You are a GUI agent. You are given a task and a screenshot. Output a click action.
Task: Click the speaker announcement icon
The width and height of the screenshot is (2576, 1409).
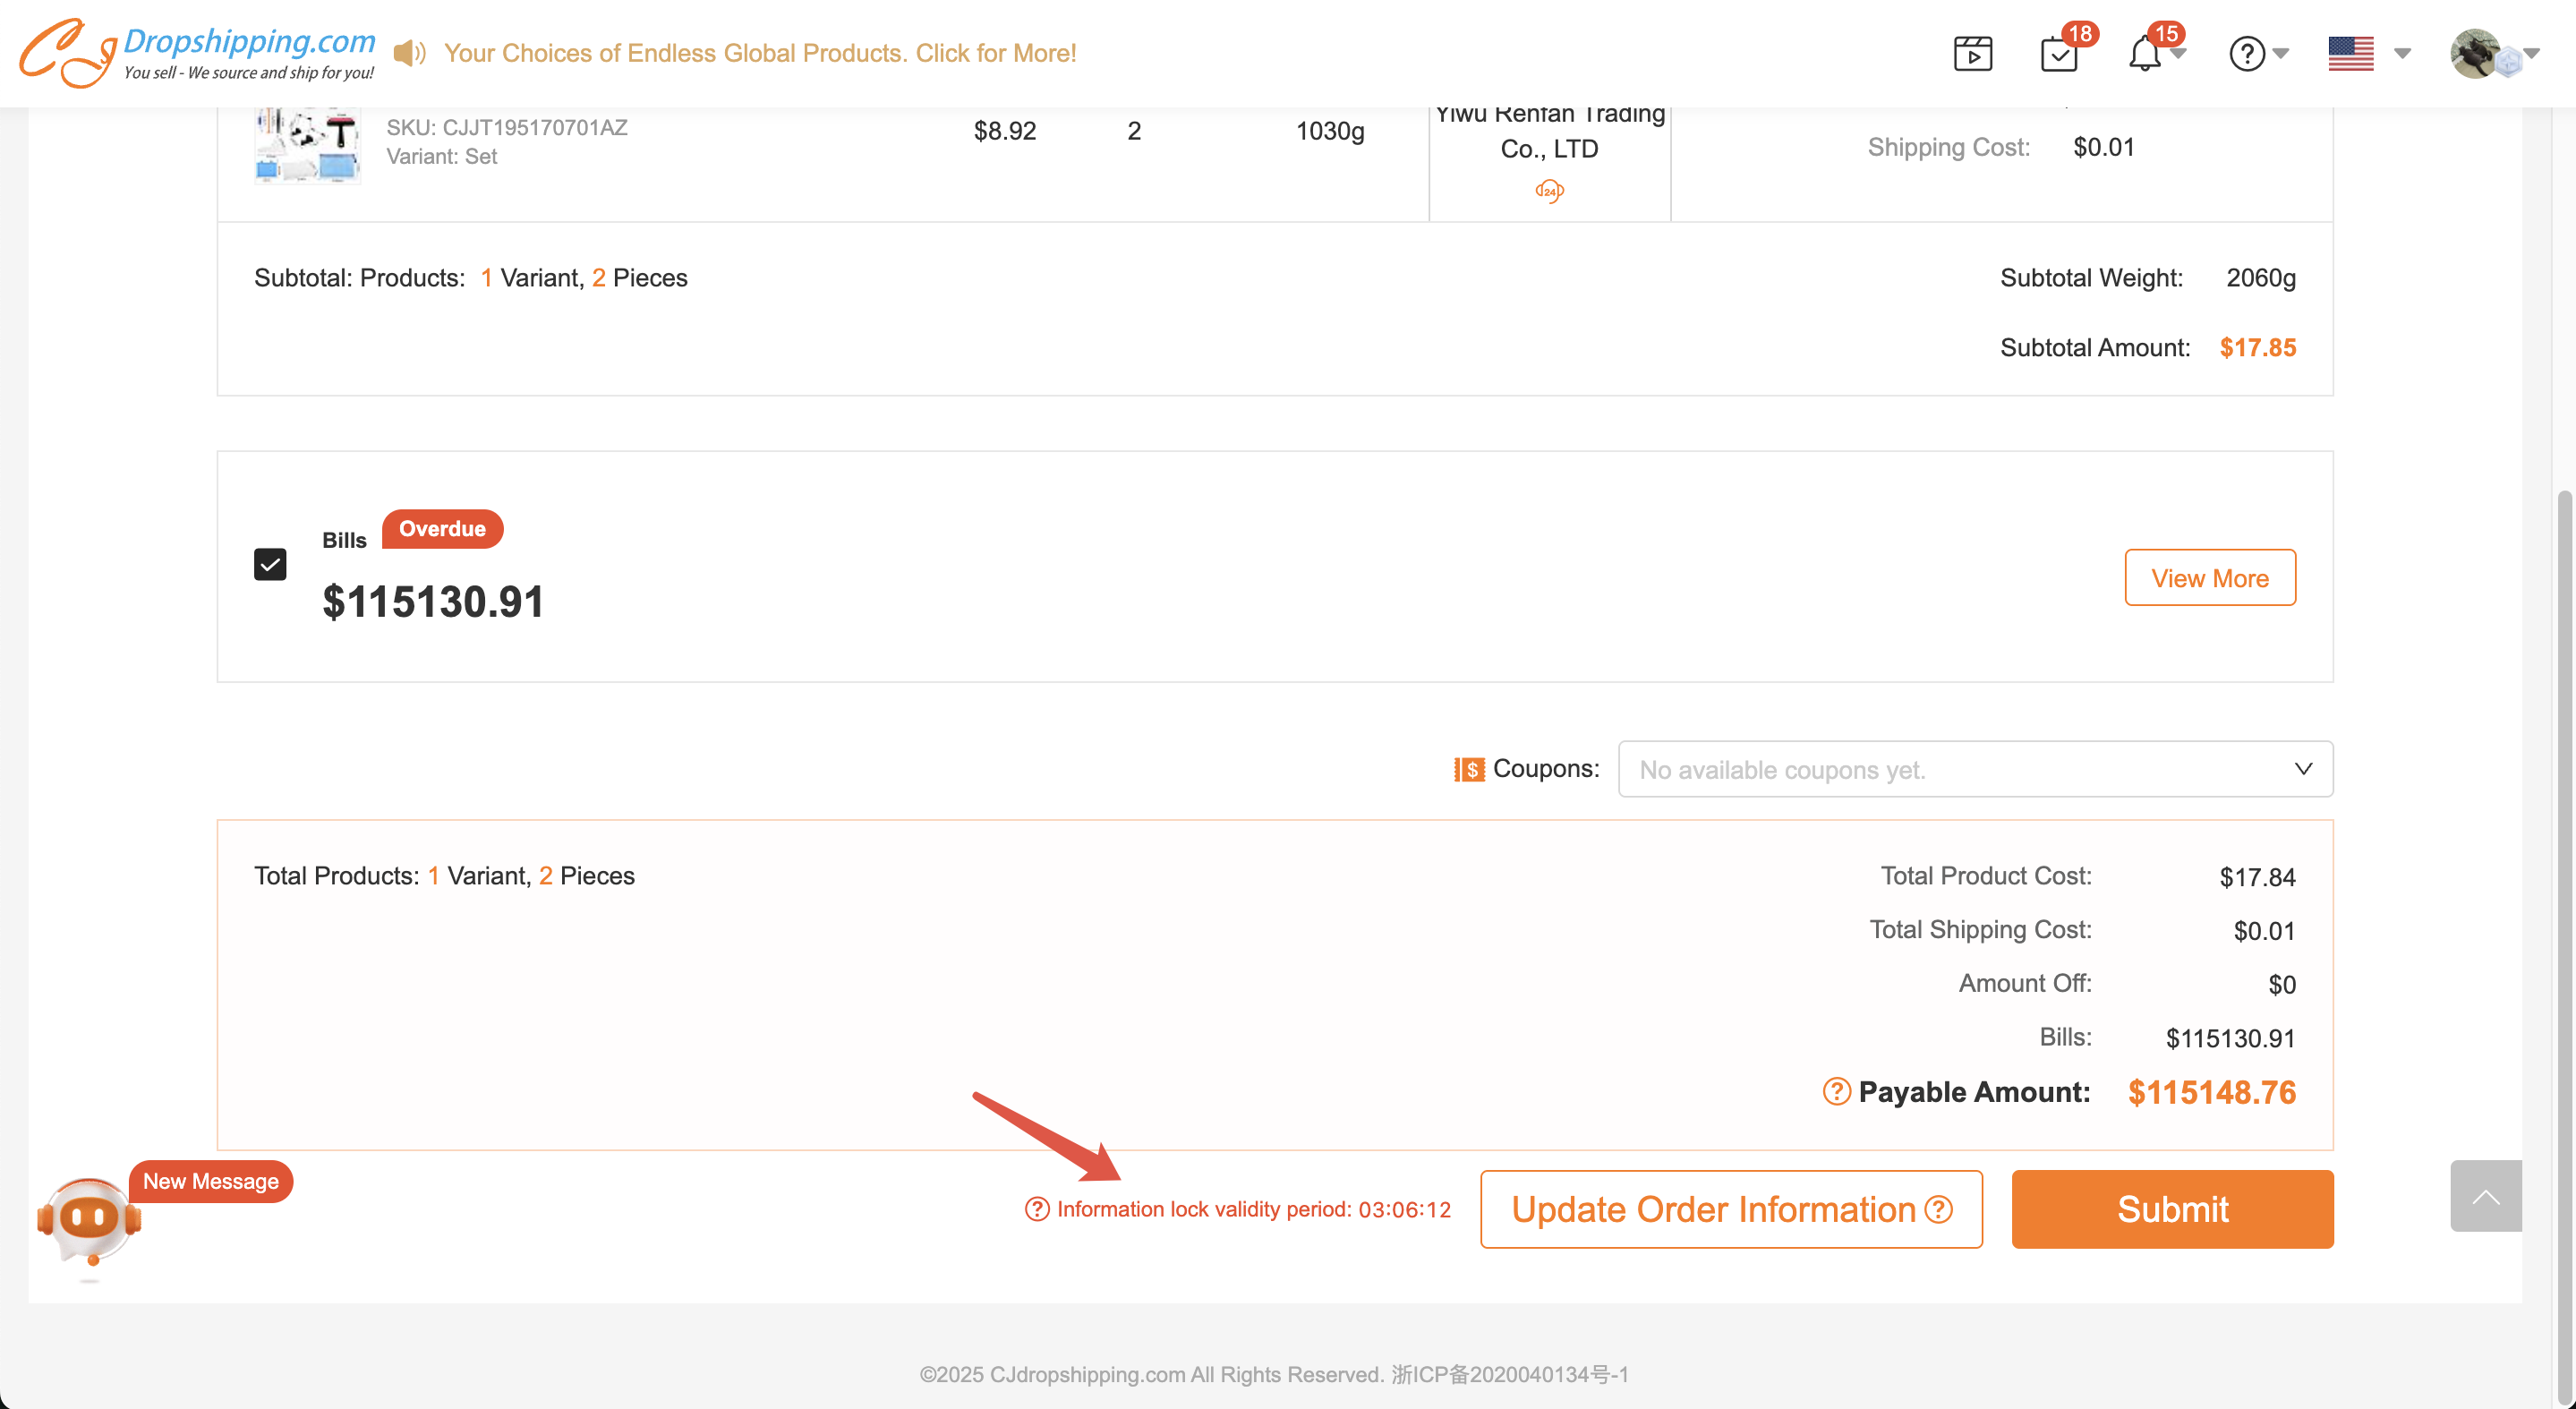[x=409, y=53]
